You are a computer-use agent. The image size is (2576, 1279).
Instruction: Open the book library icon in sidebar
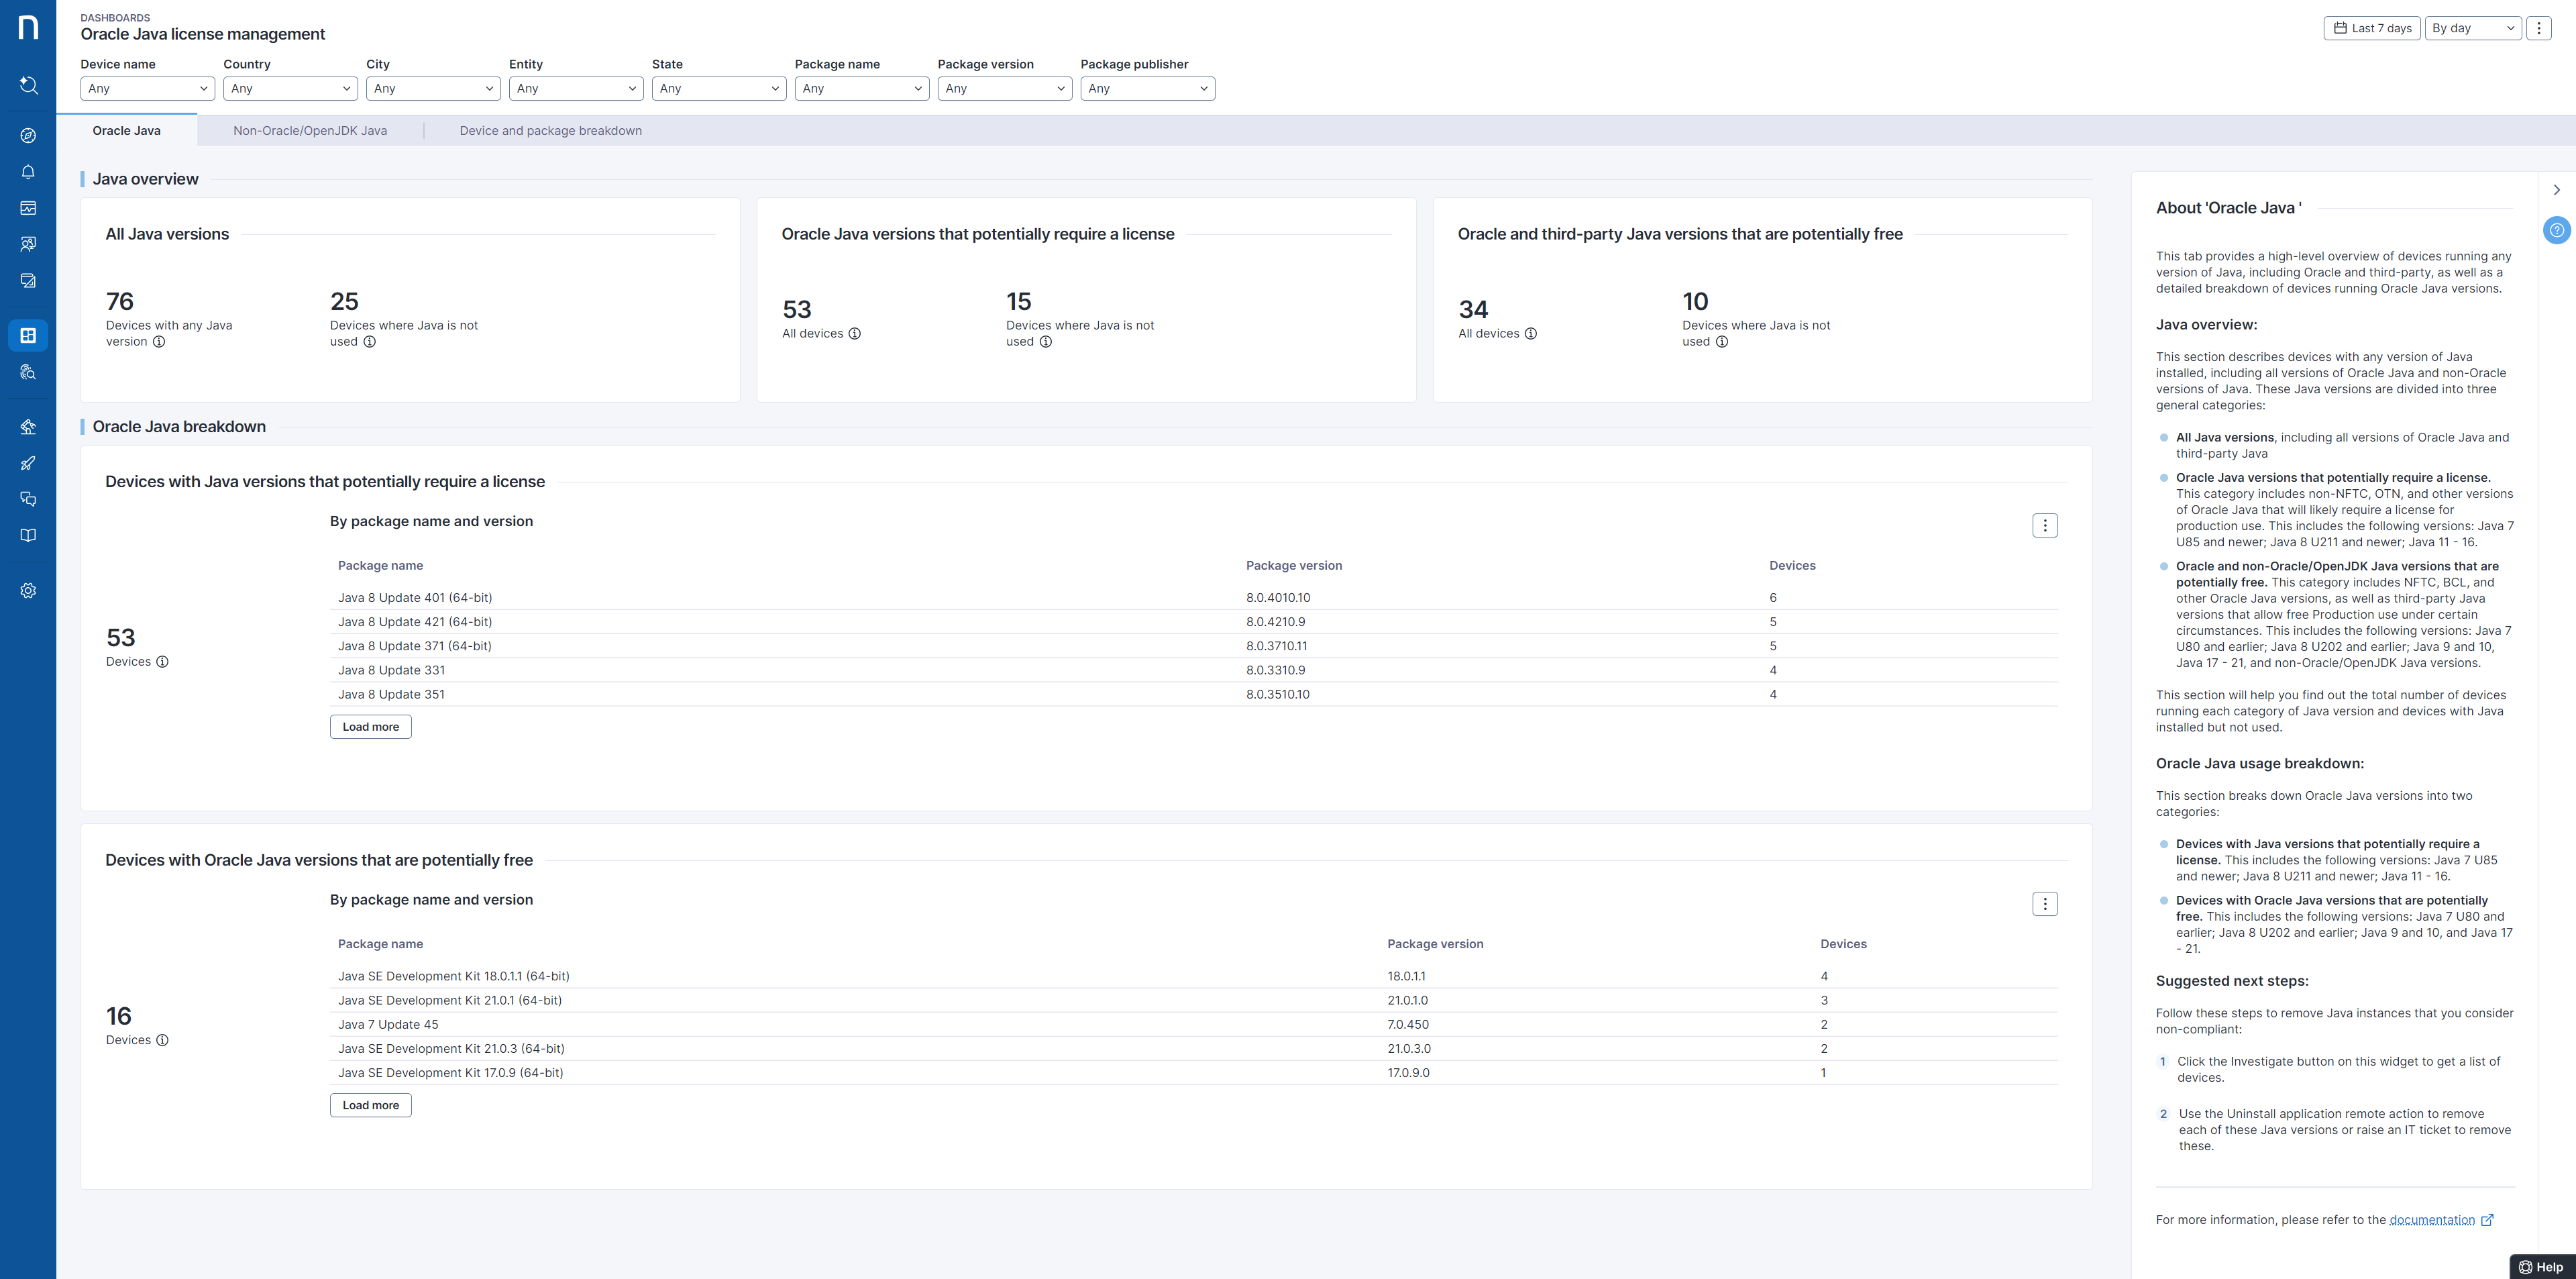click(28, 535)
